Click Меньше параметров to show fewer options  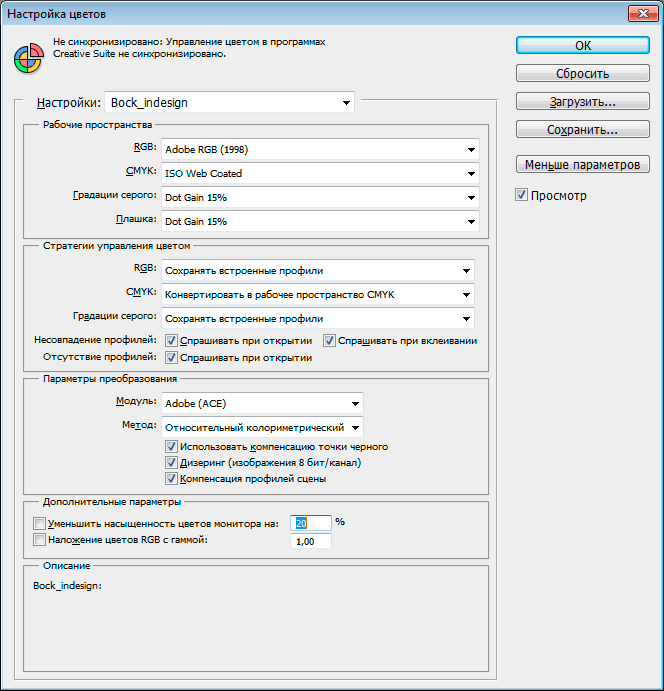(582, 164)
